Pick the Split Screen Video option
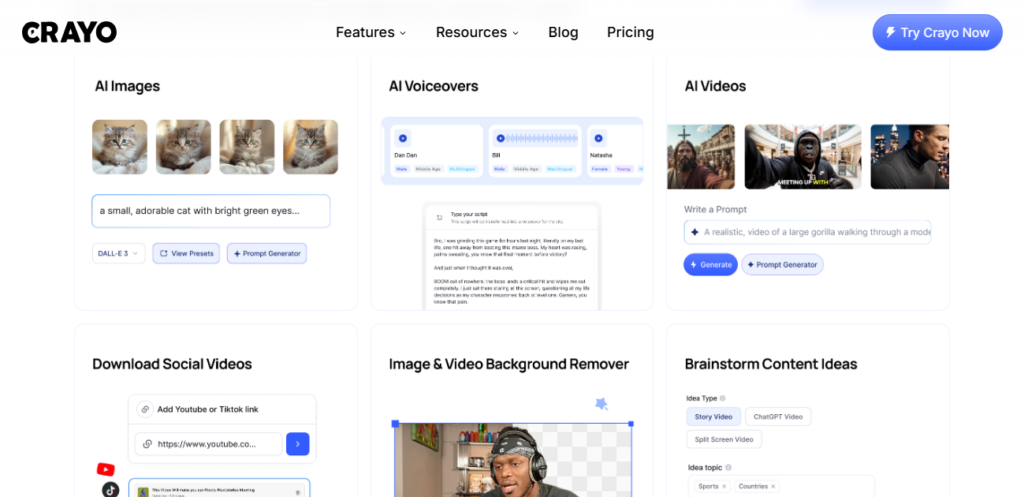Screen dimensions: 1024x497 (724, 440)
